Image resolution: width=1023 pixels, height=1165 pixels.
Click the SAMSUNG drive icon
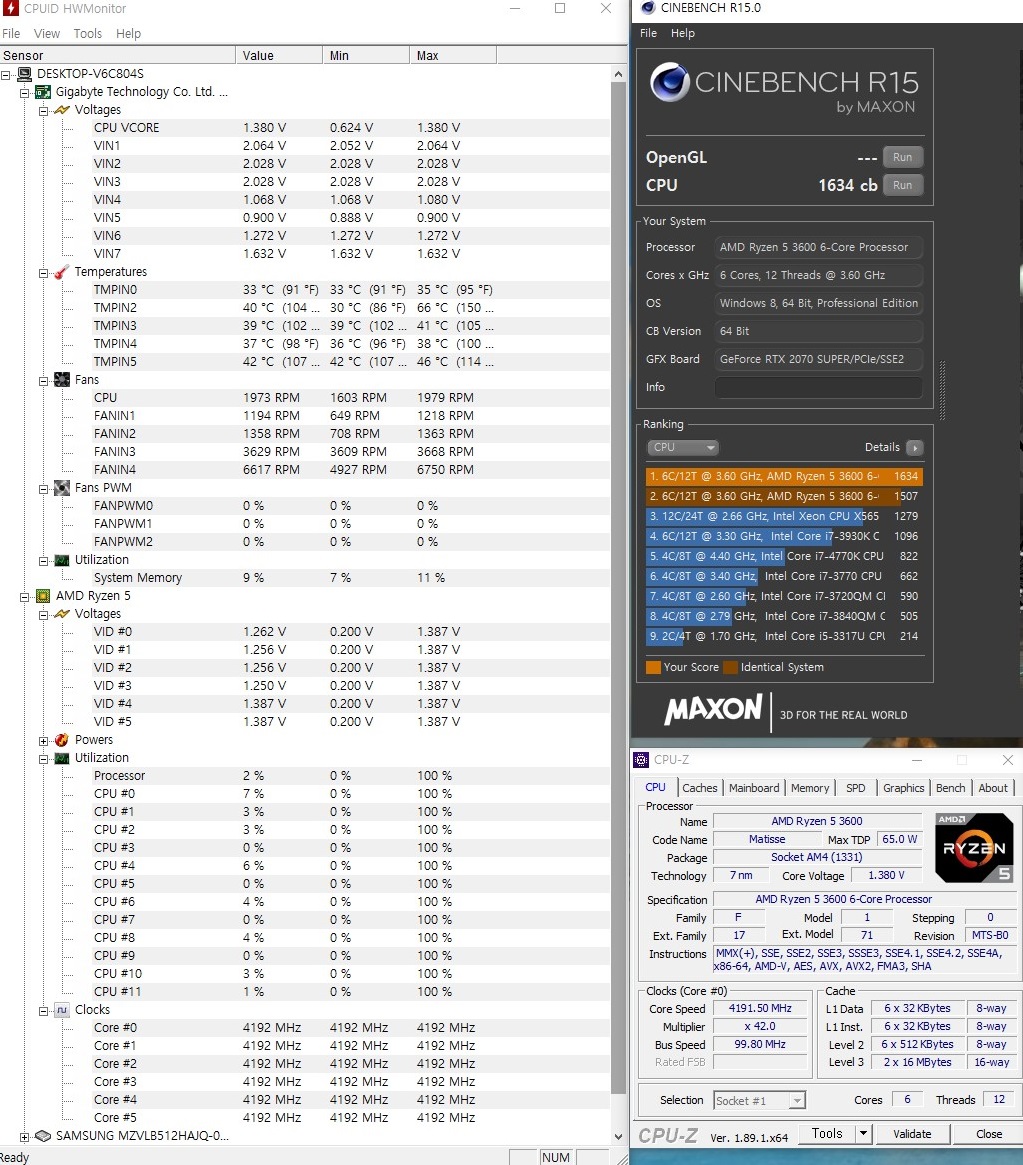[x=43, y=1136]
